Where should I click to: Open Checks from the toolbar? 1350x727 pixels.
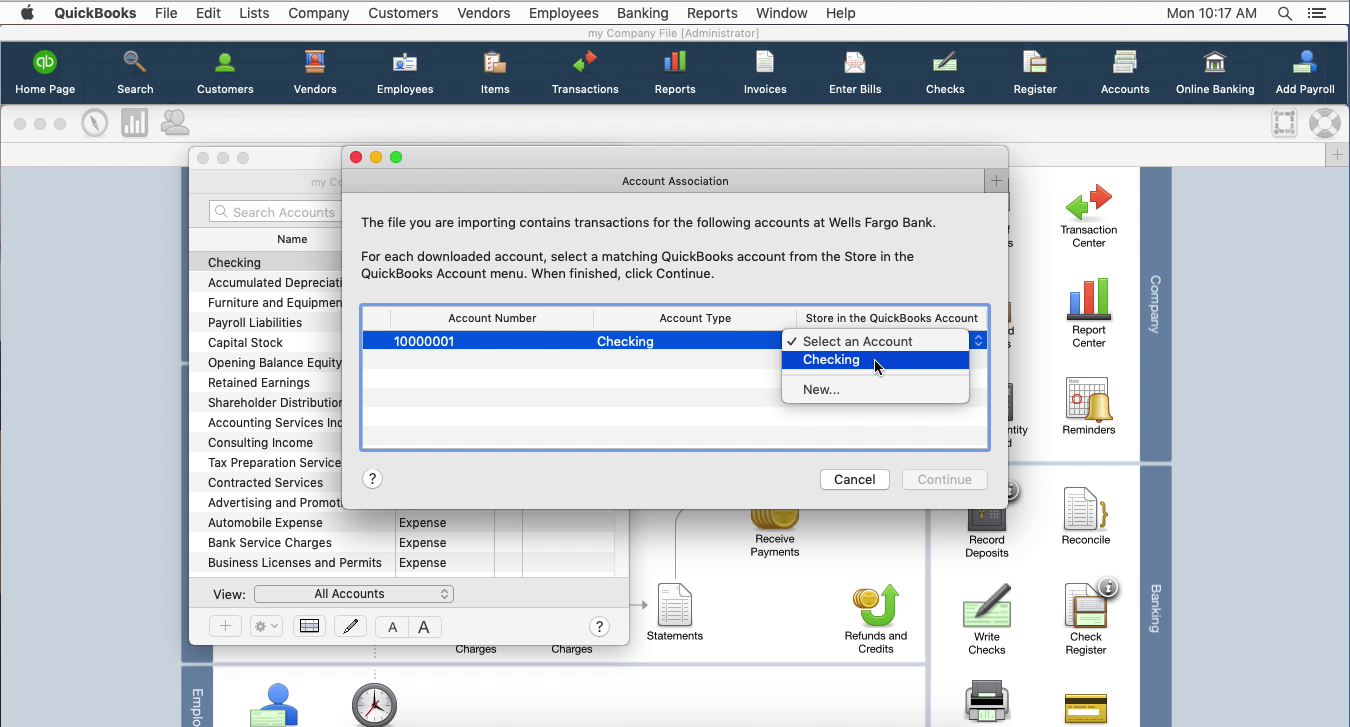[x=945, y=73]
